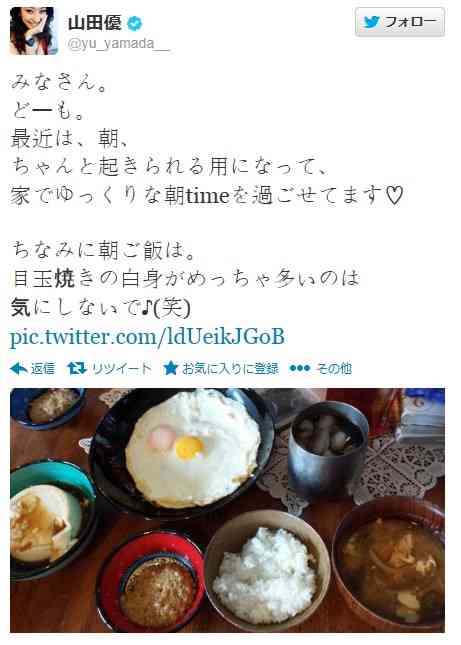The image size is (461, 645).
Task: Click the tweet text starting with みなさん
Action: [60, 82]
